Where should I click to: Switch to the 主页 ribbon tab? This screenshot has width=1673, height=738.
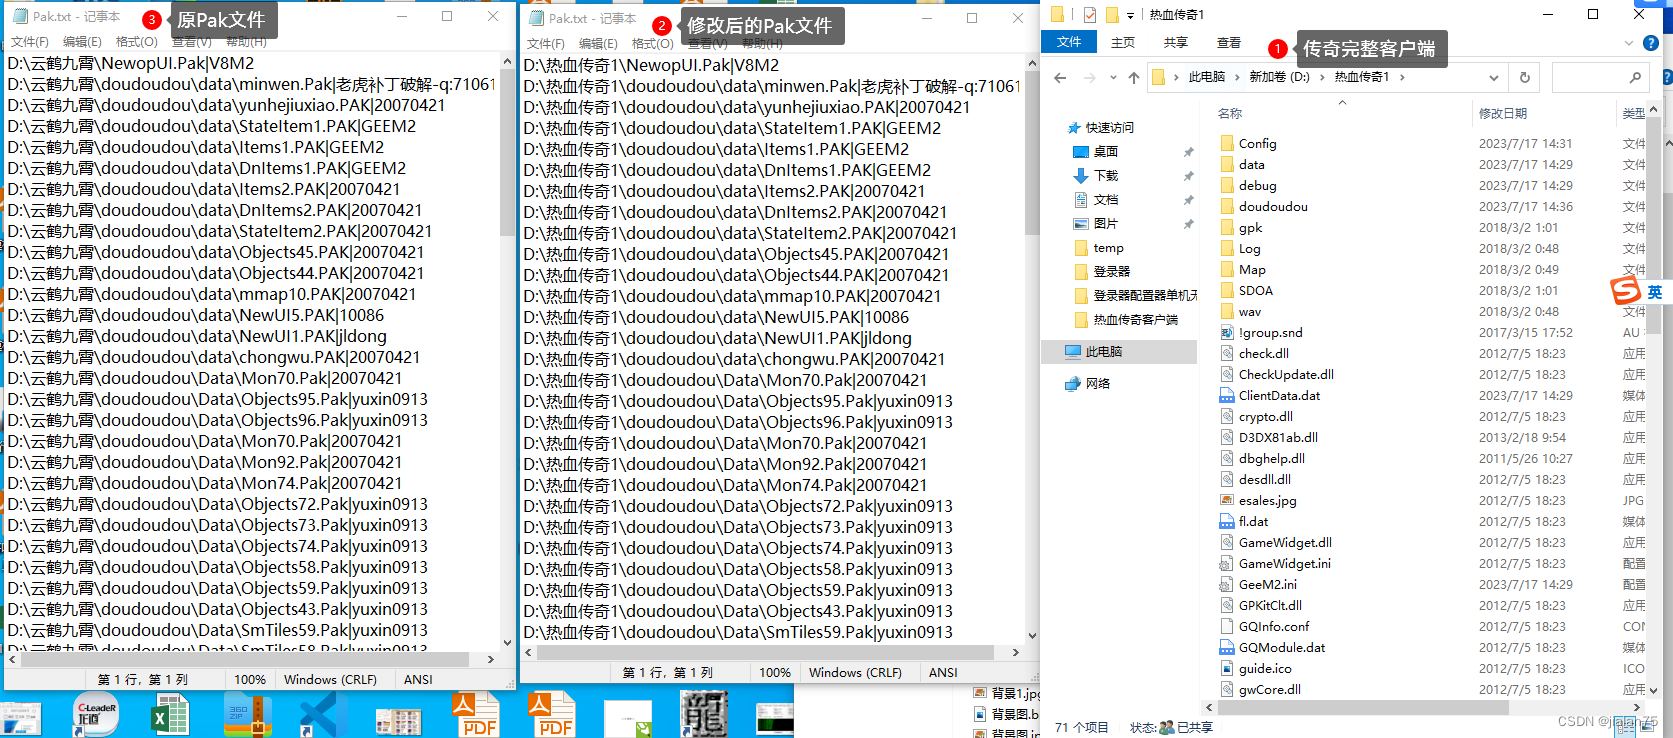tap(1123, 43)
